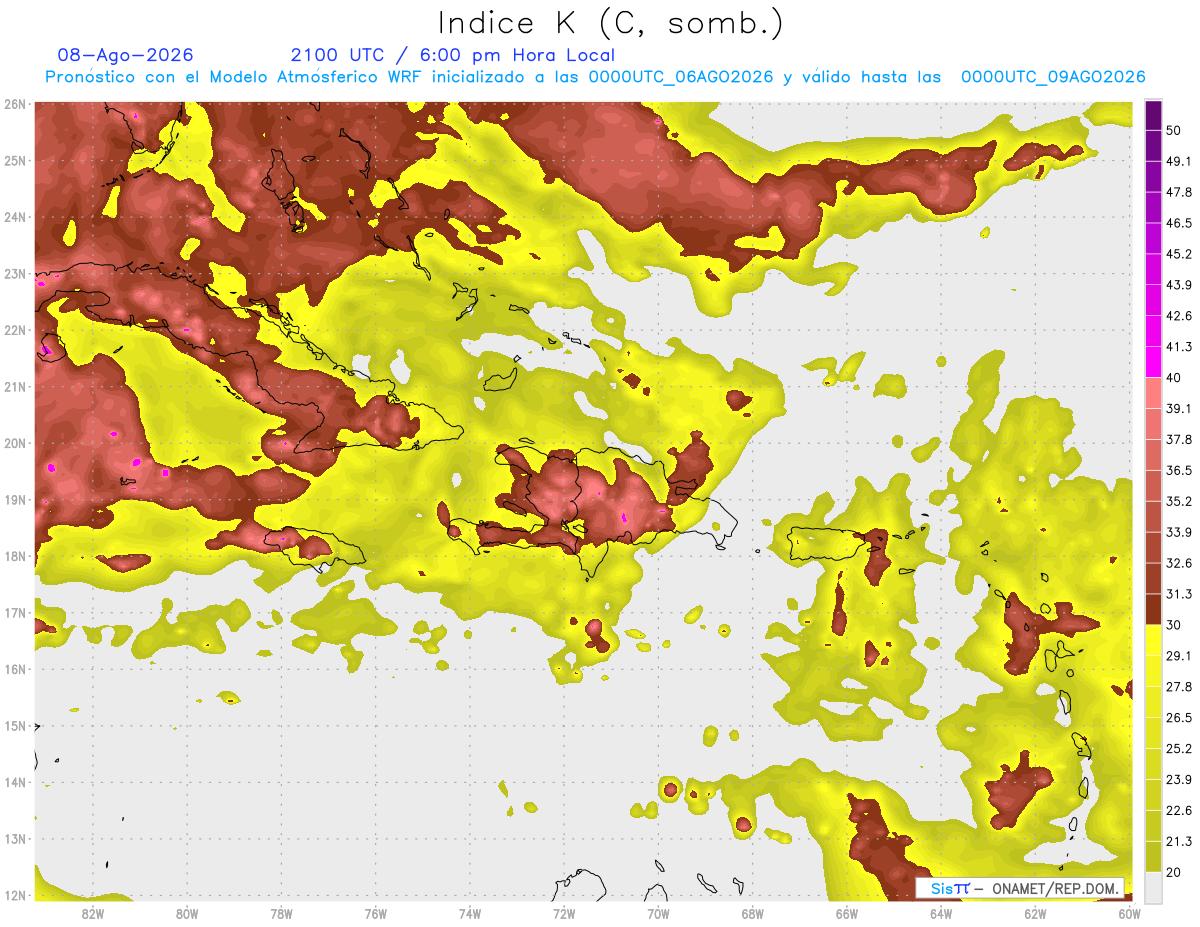Click the '12N' latitude label
The height and width of the screenshot is (927, 1200).
tap(15, 895)
